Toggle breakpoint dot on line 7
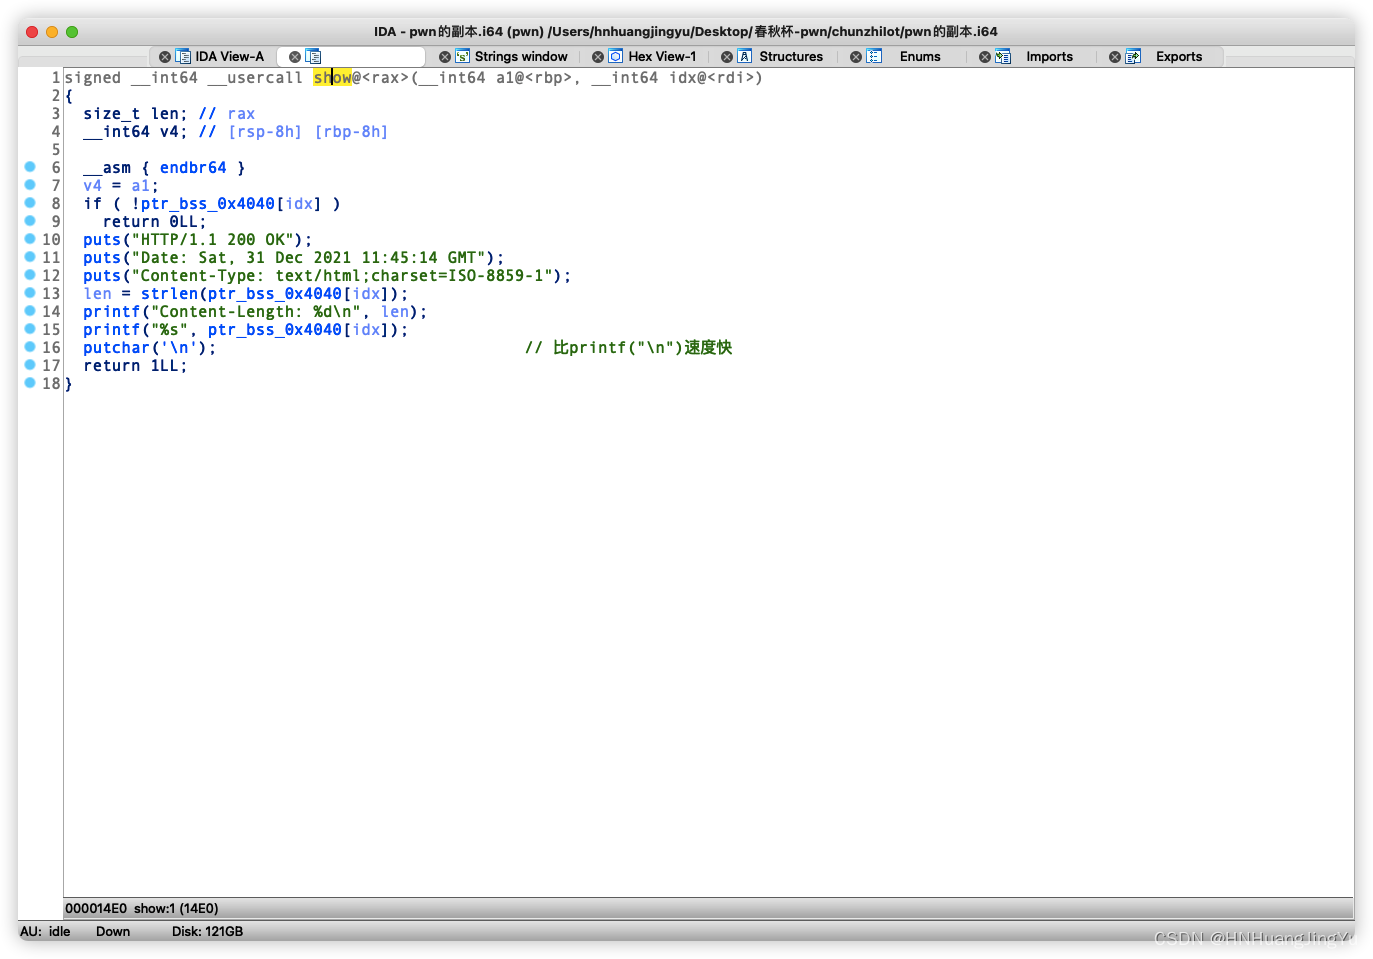 pyautogui.click(x=30, y=185)
